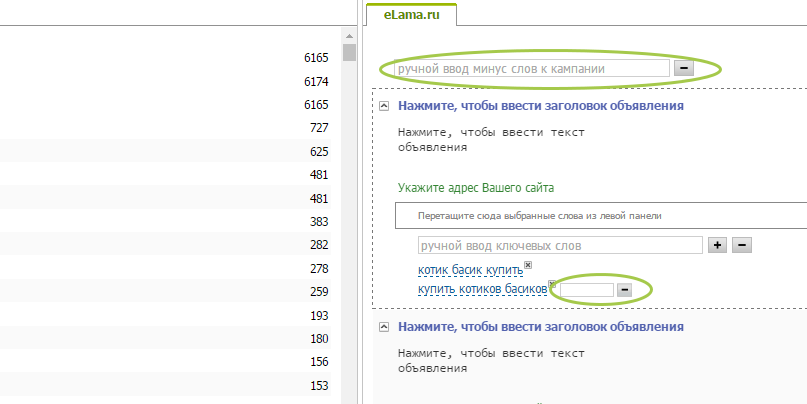Screen dimensions: 807x404
Task: Remove keyword 'купить котиков басиков' with its x icon
Action: (552, 284)
